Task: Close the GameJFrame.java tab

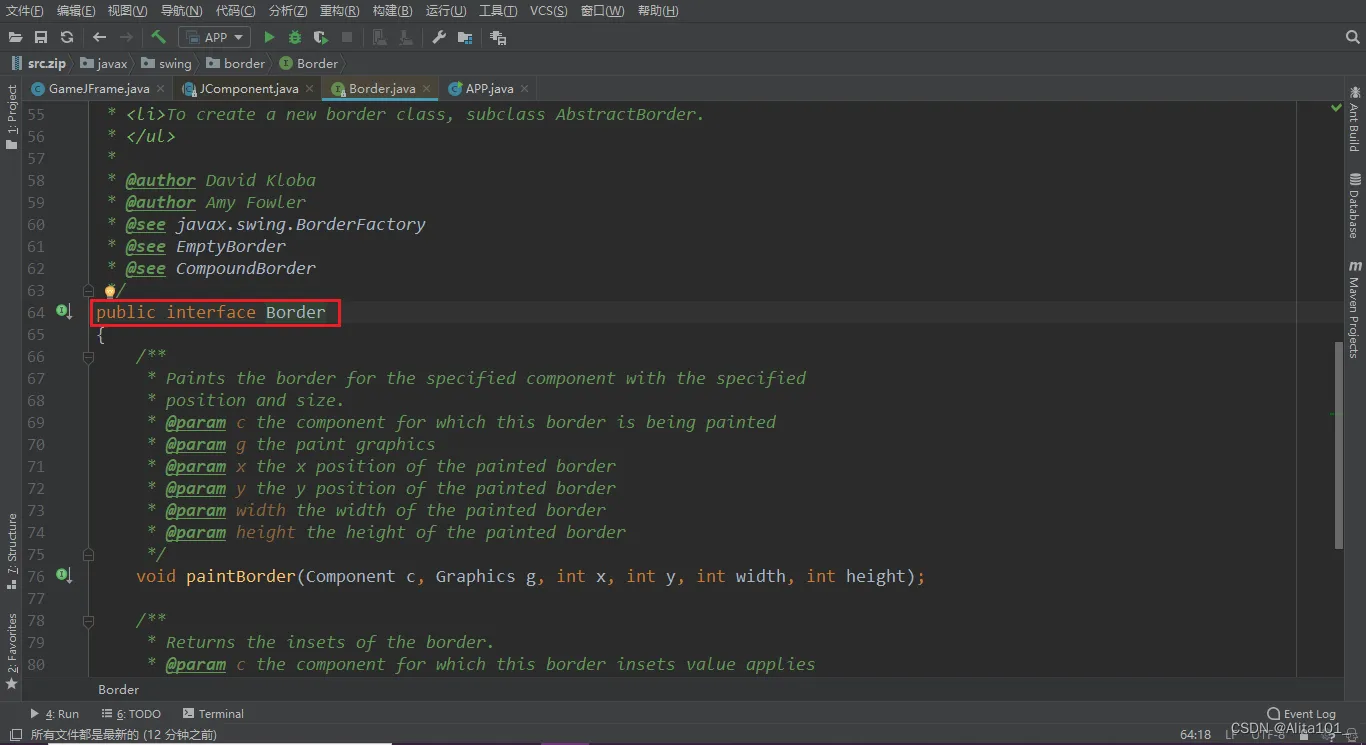Action: [x=161, y=88]
